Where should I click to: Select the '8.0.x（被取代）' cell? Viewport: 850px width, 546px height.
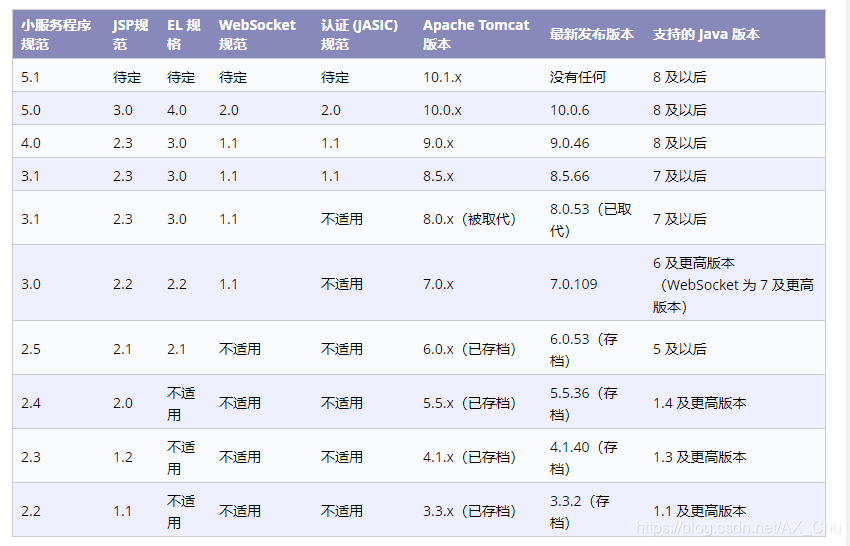click(x=469, y=219)
